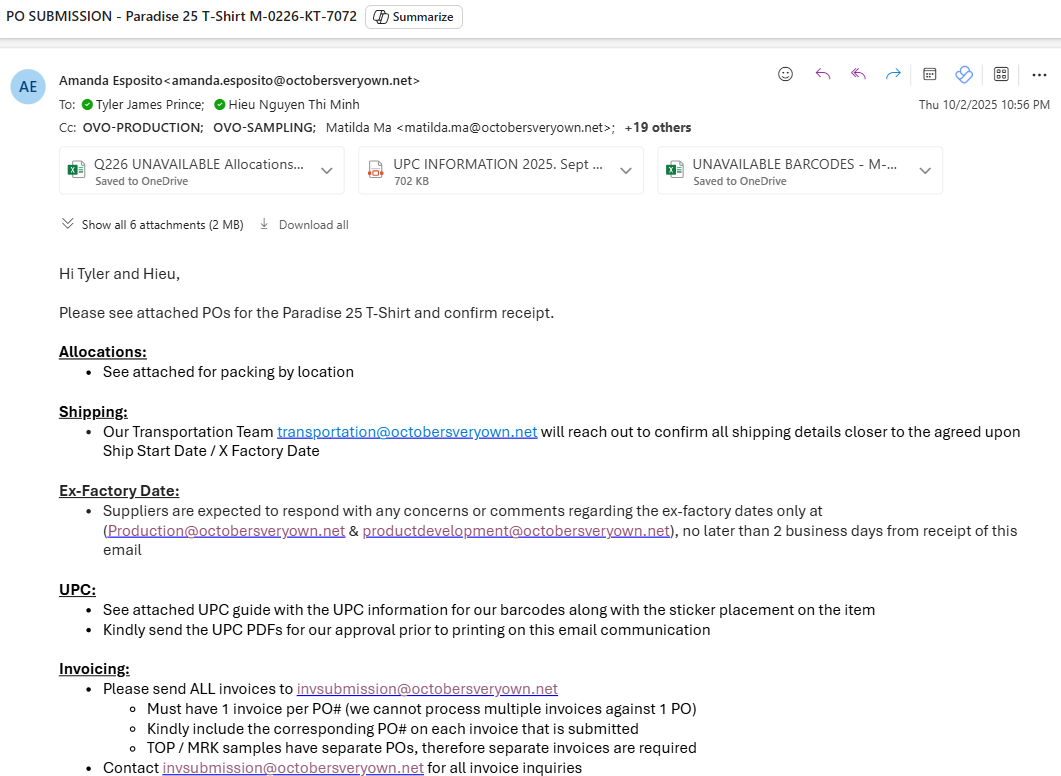Screen dimensions: 1061x776
Task: Open UNAVAILABLE BARCODES attachment options chevron
Action: (925, 171)
